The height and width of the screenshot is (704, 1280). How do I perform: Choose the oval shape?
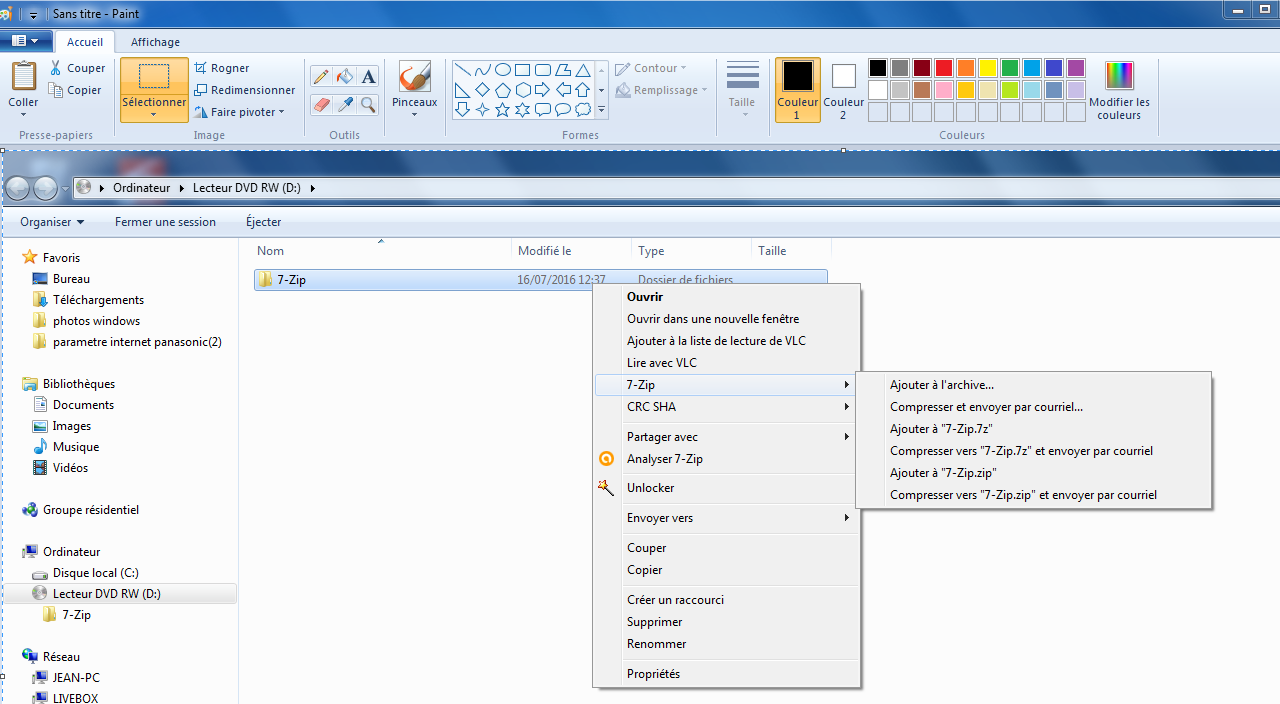[x=503, y=70]
